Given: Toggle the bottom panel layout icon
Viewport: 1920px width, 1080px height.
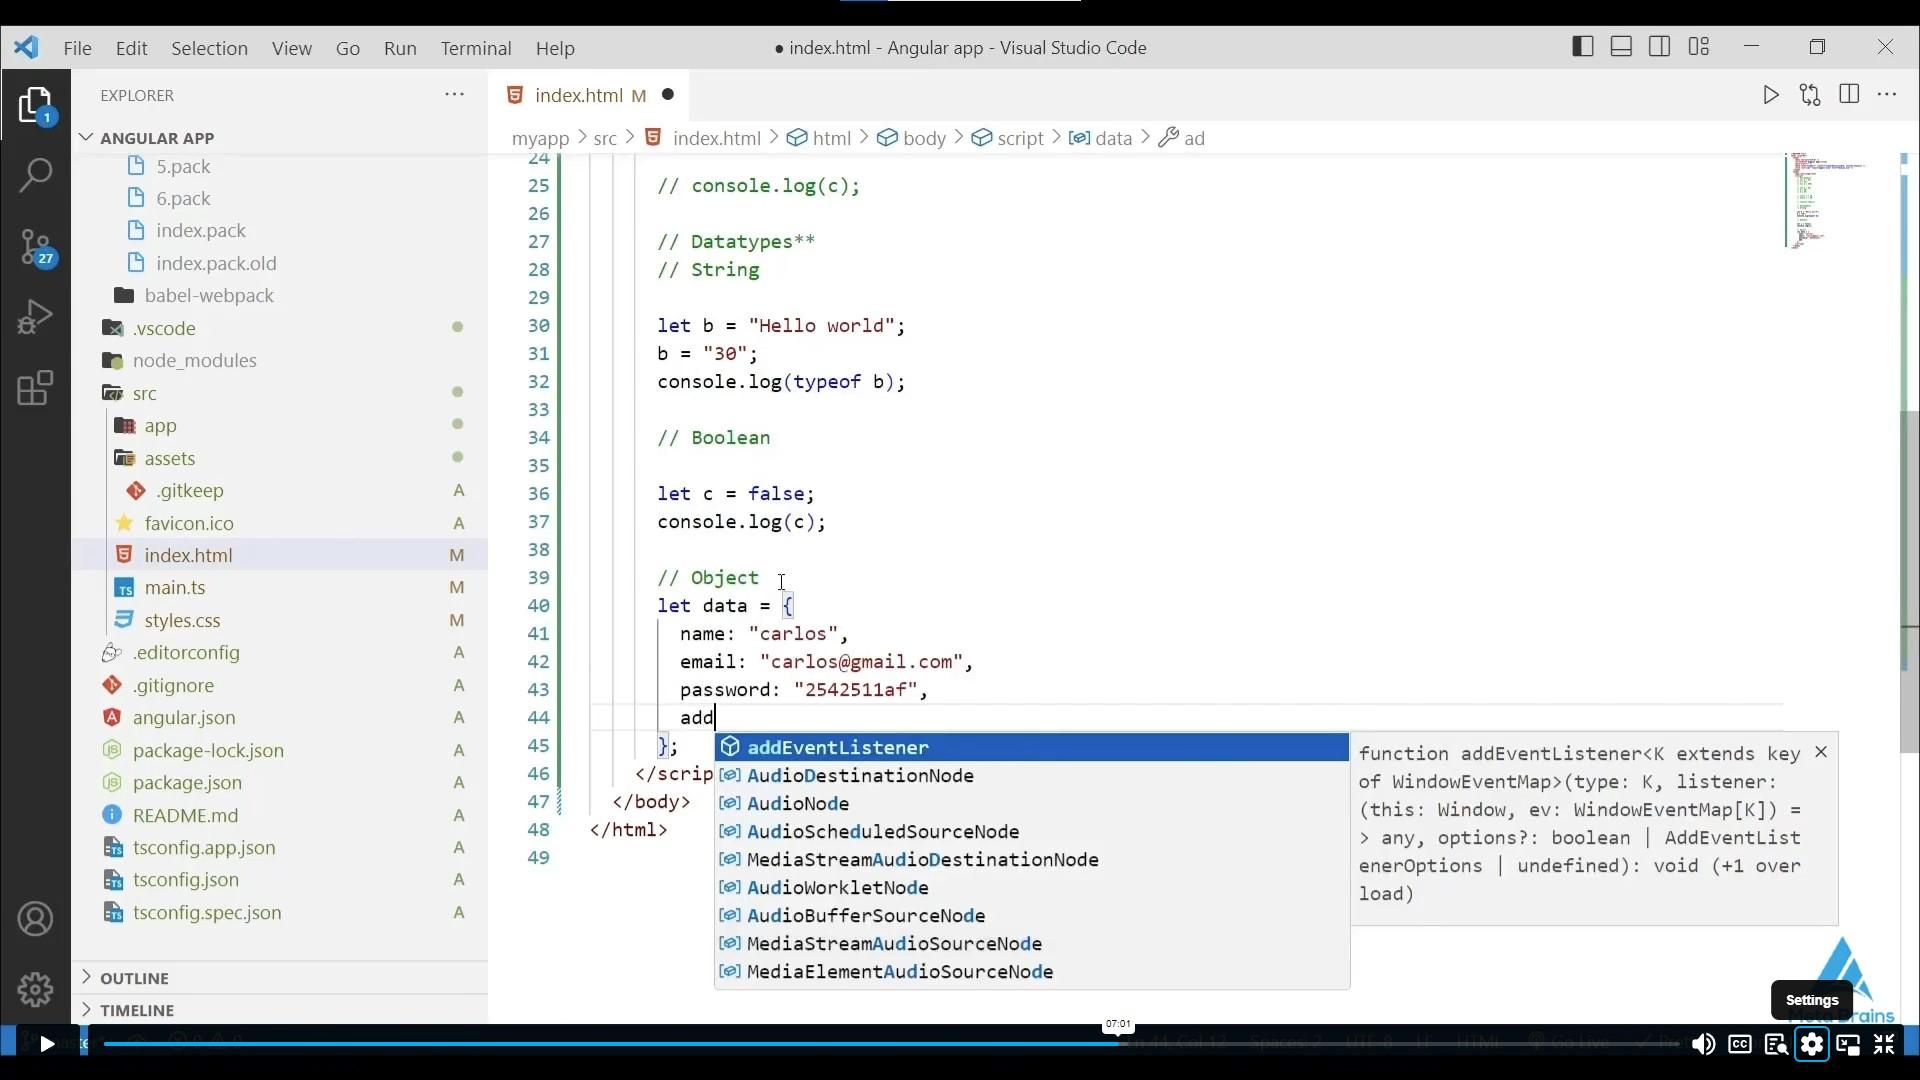Looking at the screenshot, I should coord(1621,46).
